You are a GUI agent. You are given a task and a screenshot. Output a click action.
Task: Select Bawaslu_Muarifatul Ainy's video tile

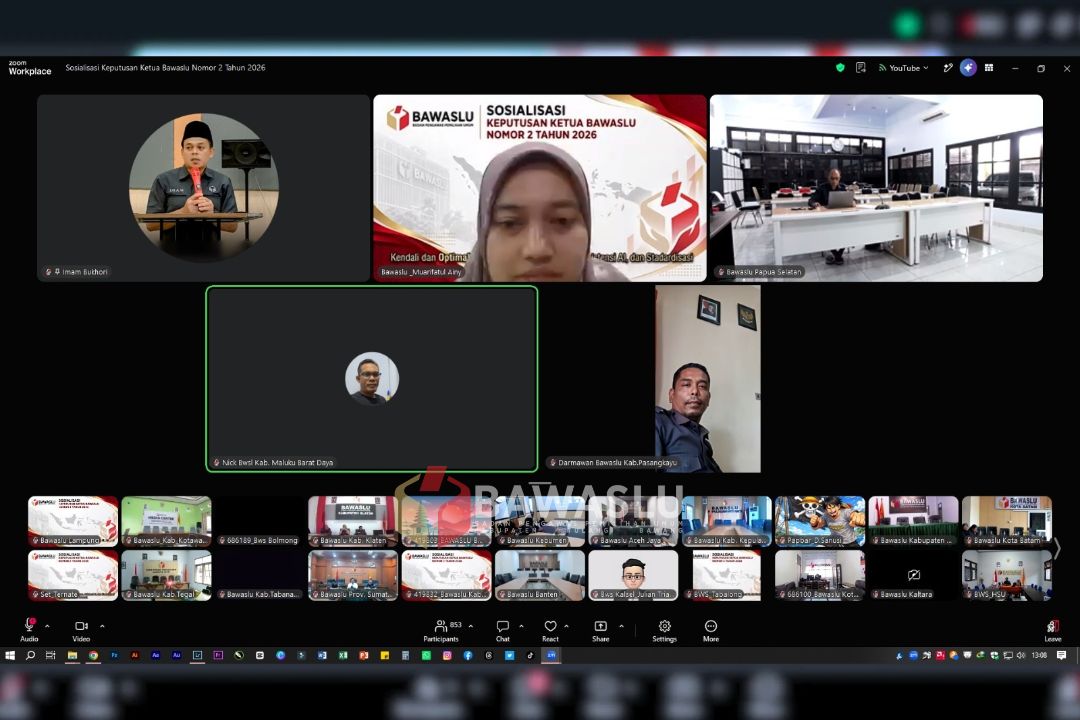540,187
